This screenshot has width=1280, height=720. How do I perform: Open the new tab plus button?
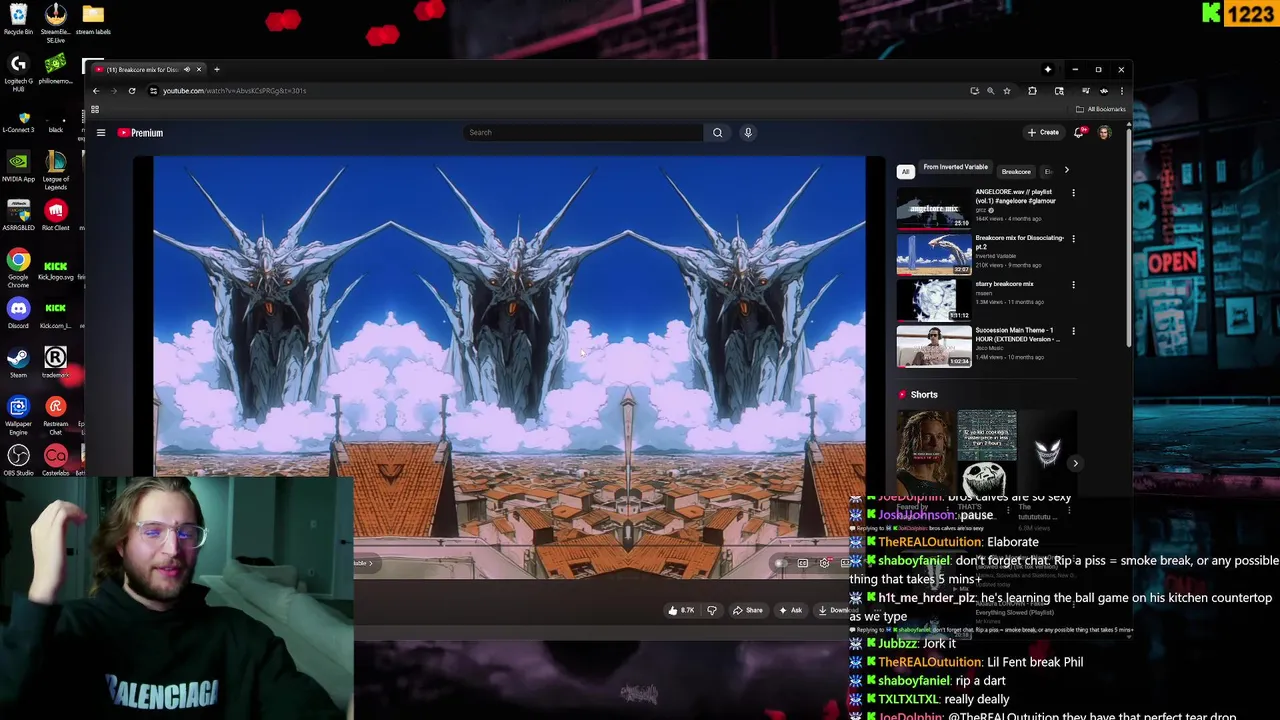point(217,69)
